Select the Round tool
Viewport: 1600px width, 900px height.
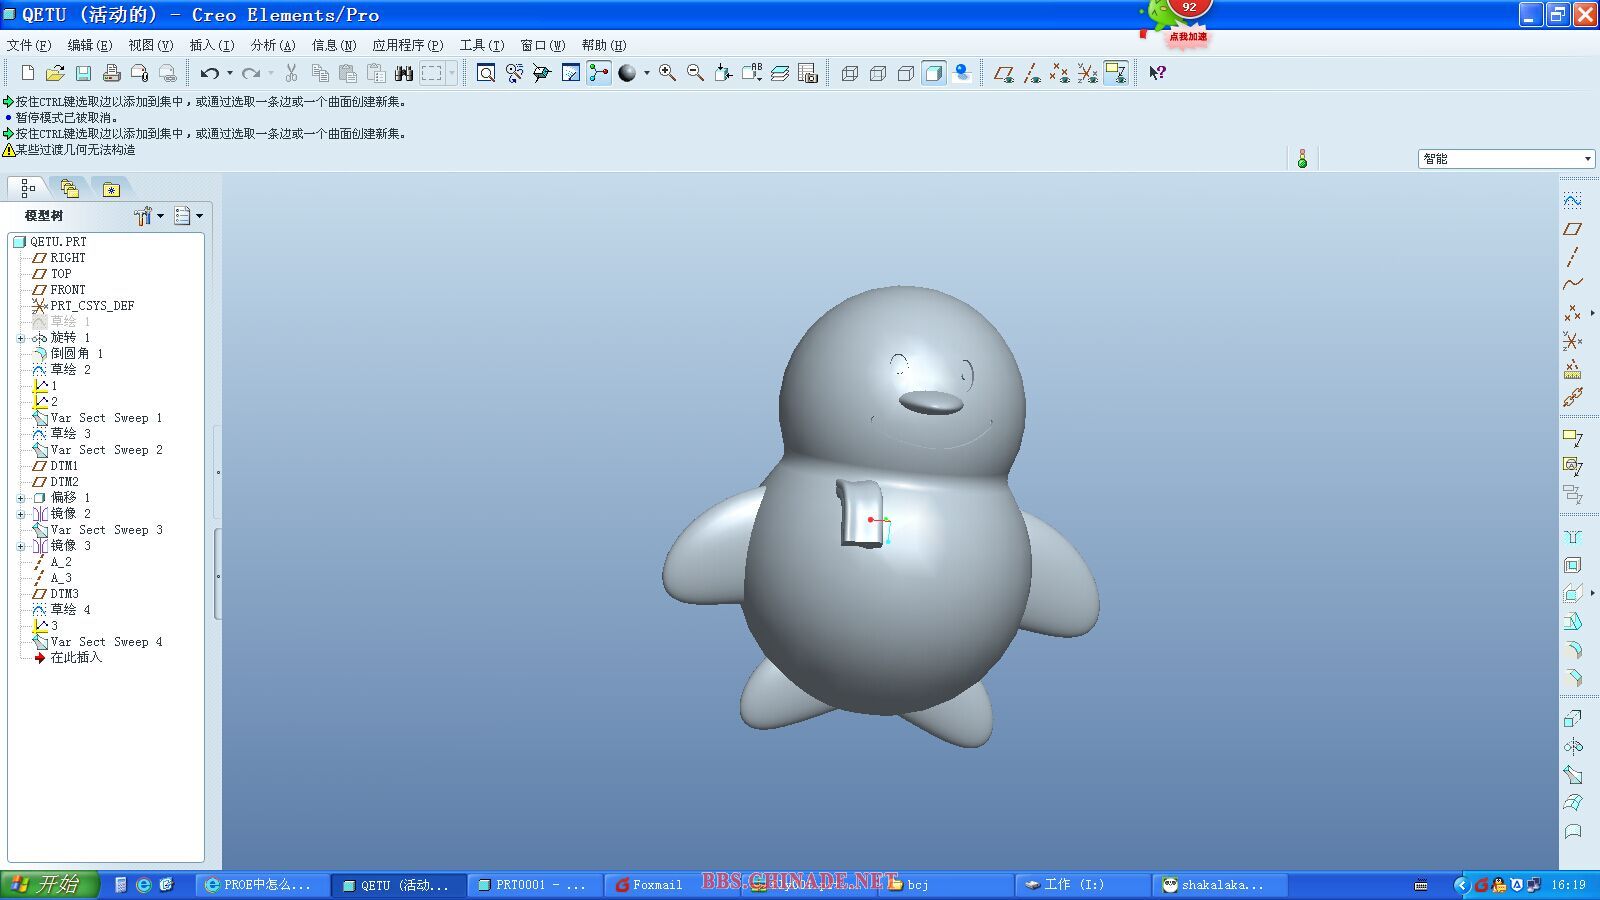point(1573,649)
